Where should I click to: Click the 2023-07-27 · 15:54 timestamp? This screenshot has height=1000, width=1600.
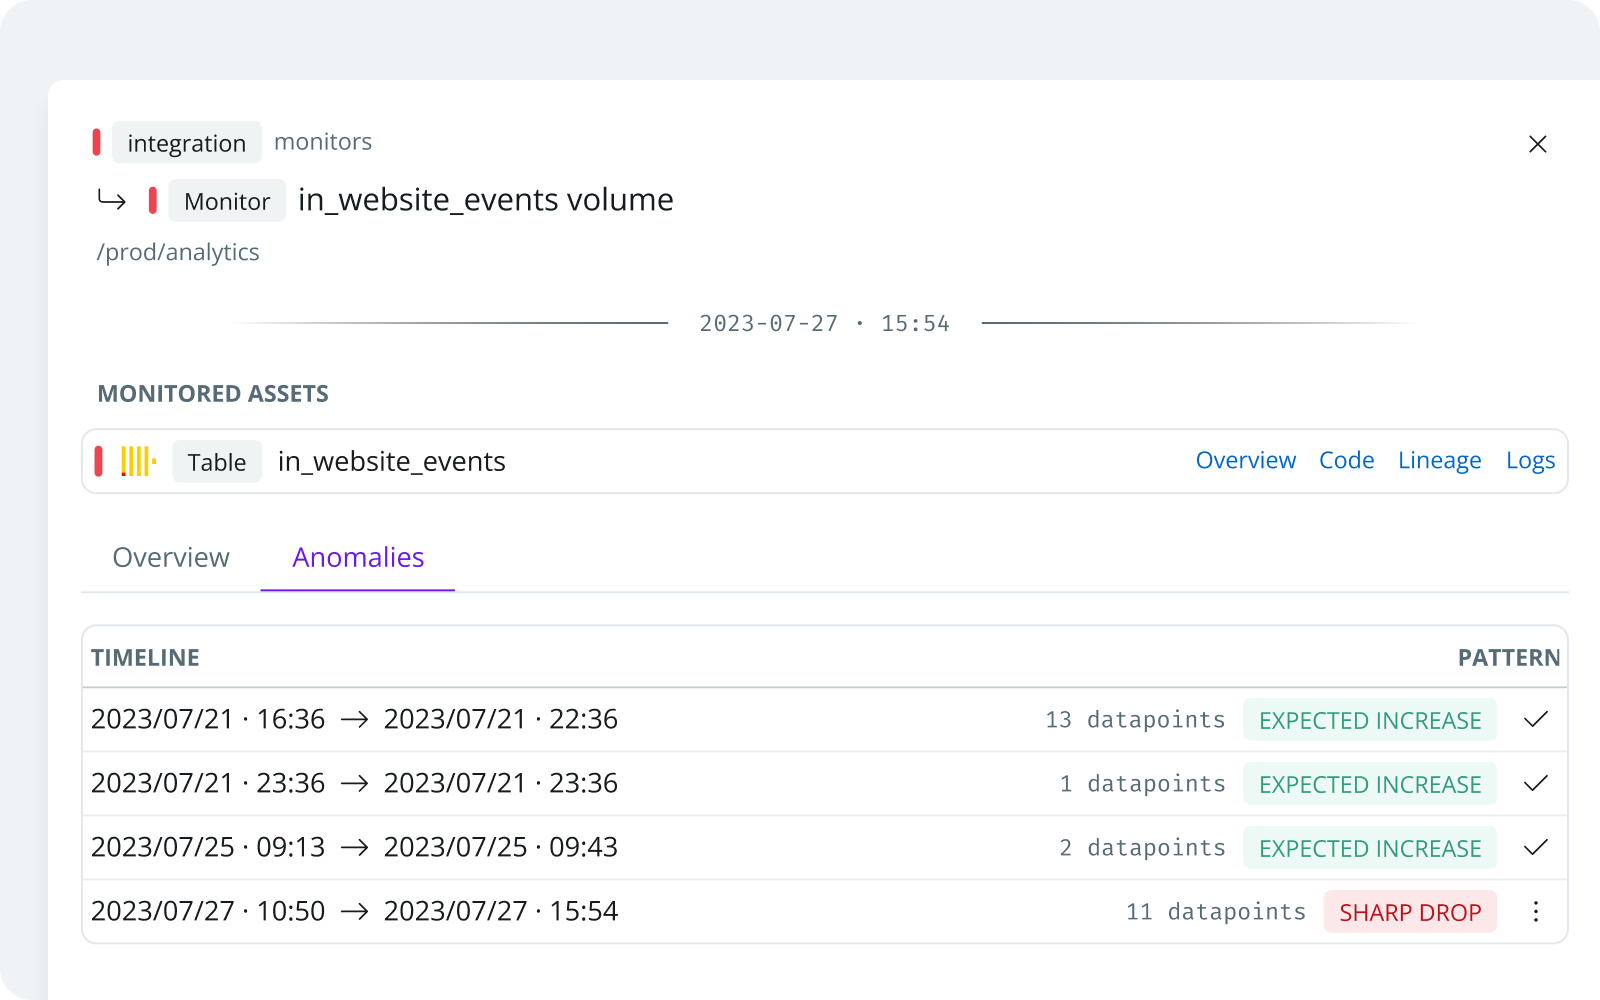[x=824, y=323]
